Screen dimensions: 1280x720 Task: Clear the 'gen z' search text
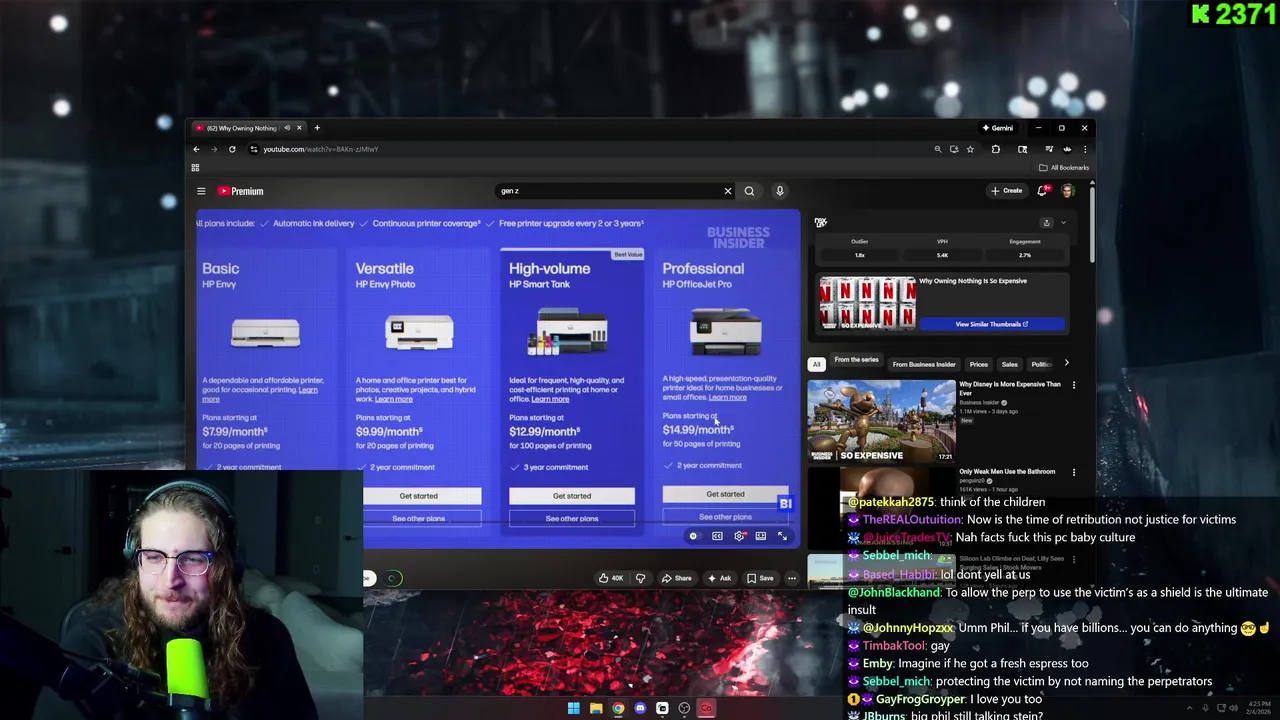[x=727, y=191]
